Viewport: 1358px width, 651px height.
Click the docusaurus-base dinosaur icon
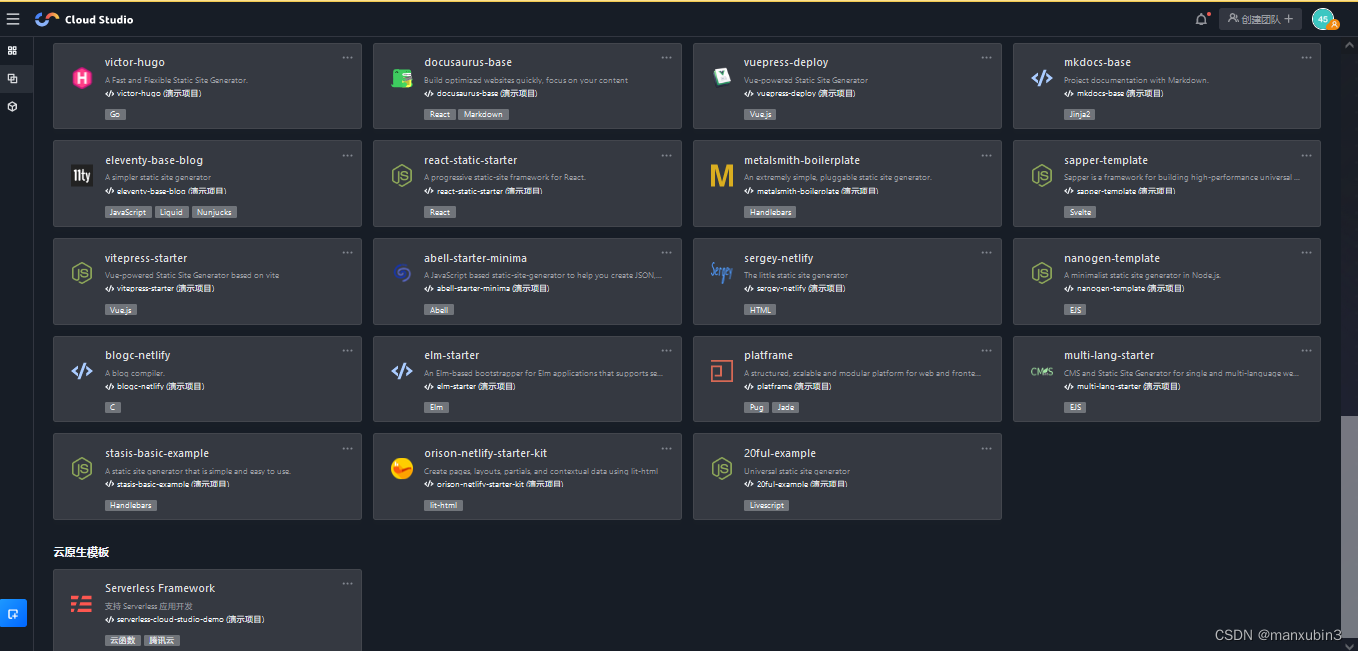point(402,78)
